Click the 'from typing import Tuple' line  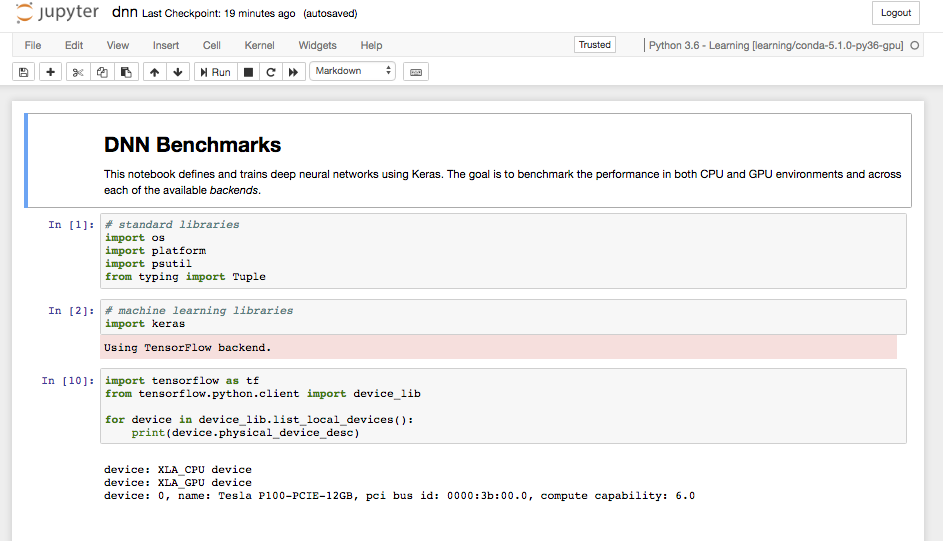coord(185,277)
